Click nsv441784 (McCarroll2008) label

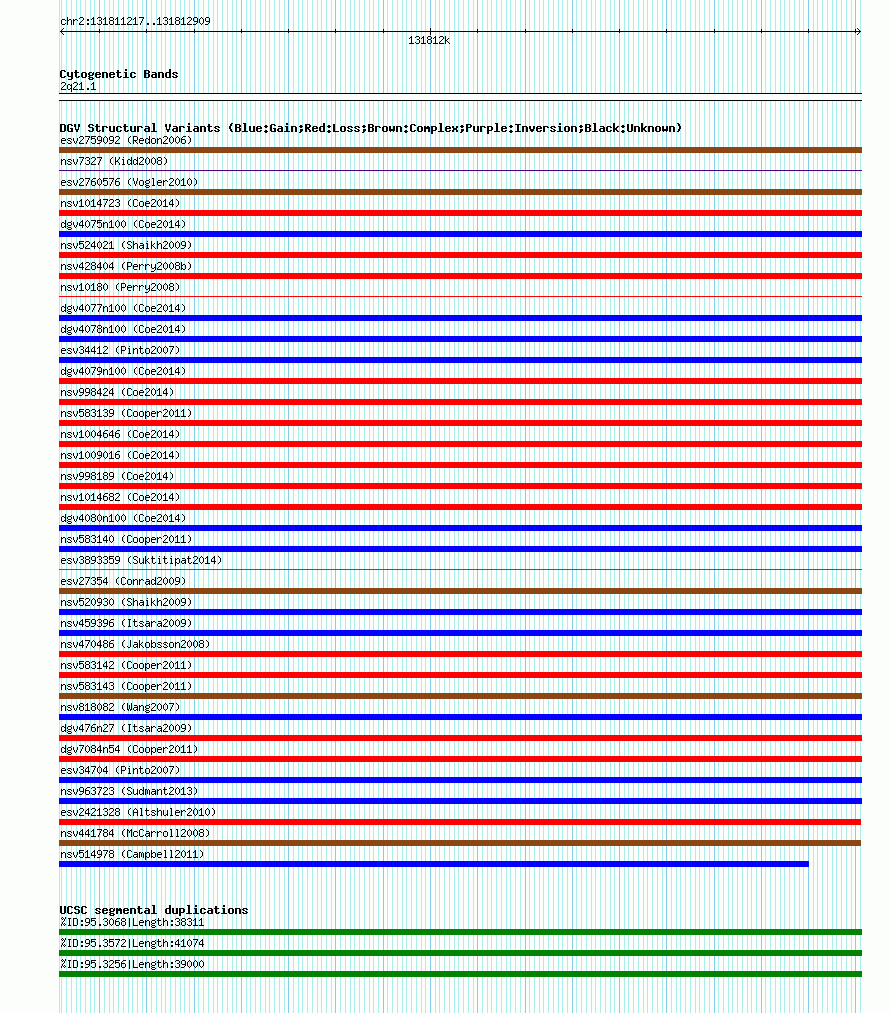tap(135, 833)
